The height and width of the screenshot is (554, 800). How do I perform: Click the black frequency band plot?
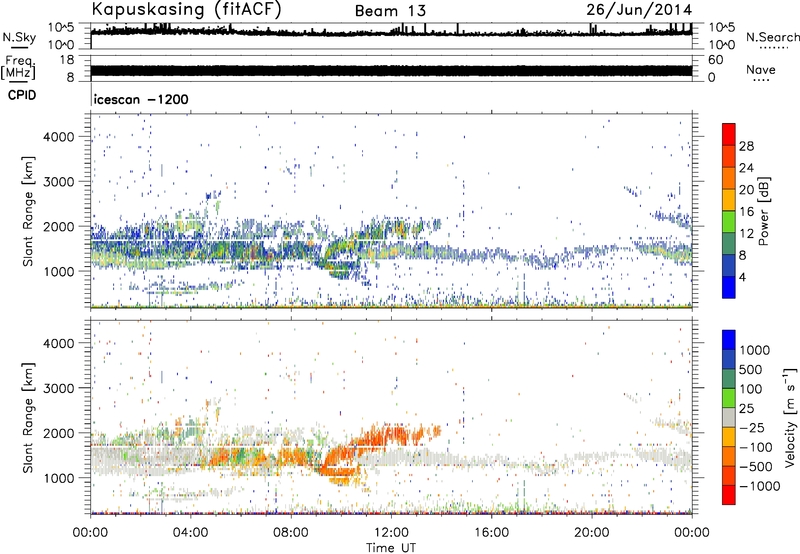click(x=391, y=71)
